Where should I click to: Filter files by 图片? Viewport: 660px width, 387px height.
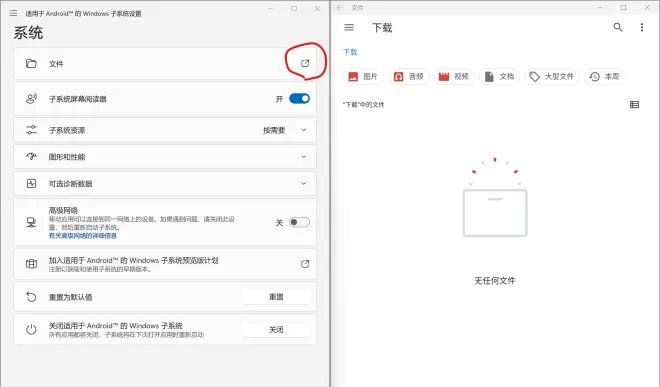pos(363,77)
